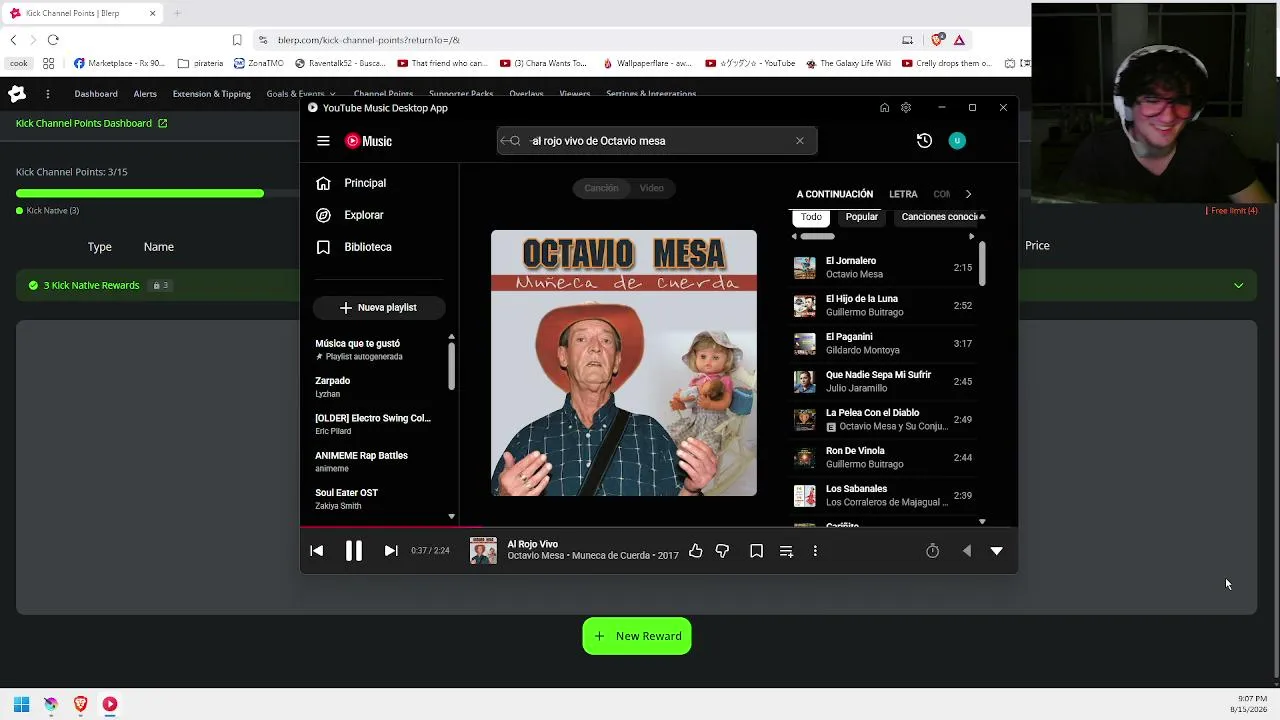Open Extension & Tipping in Blerp navigation

[212, 94]
